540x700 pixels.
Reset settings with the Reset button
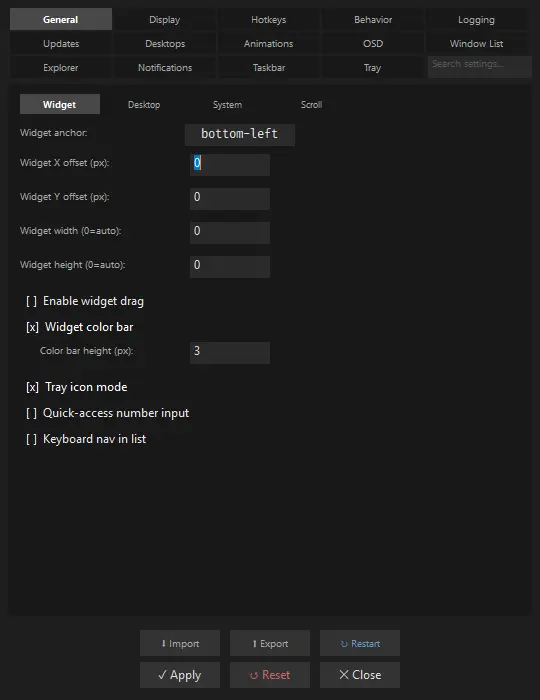pos(270,675)
